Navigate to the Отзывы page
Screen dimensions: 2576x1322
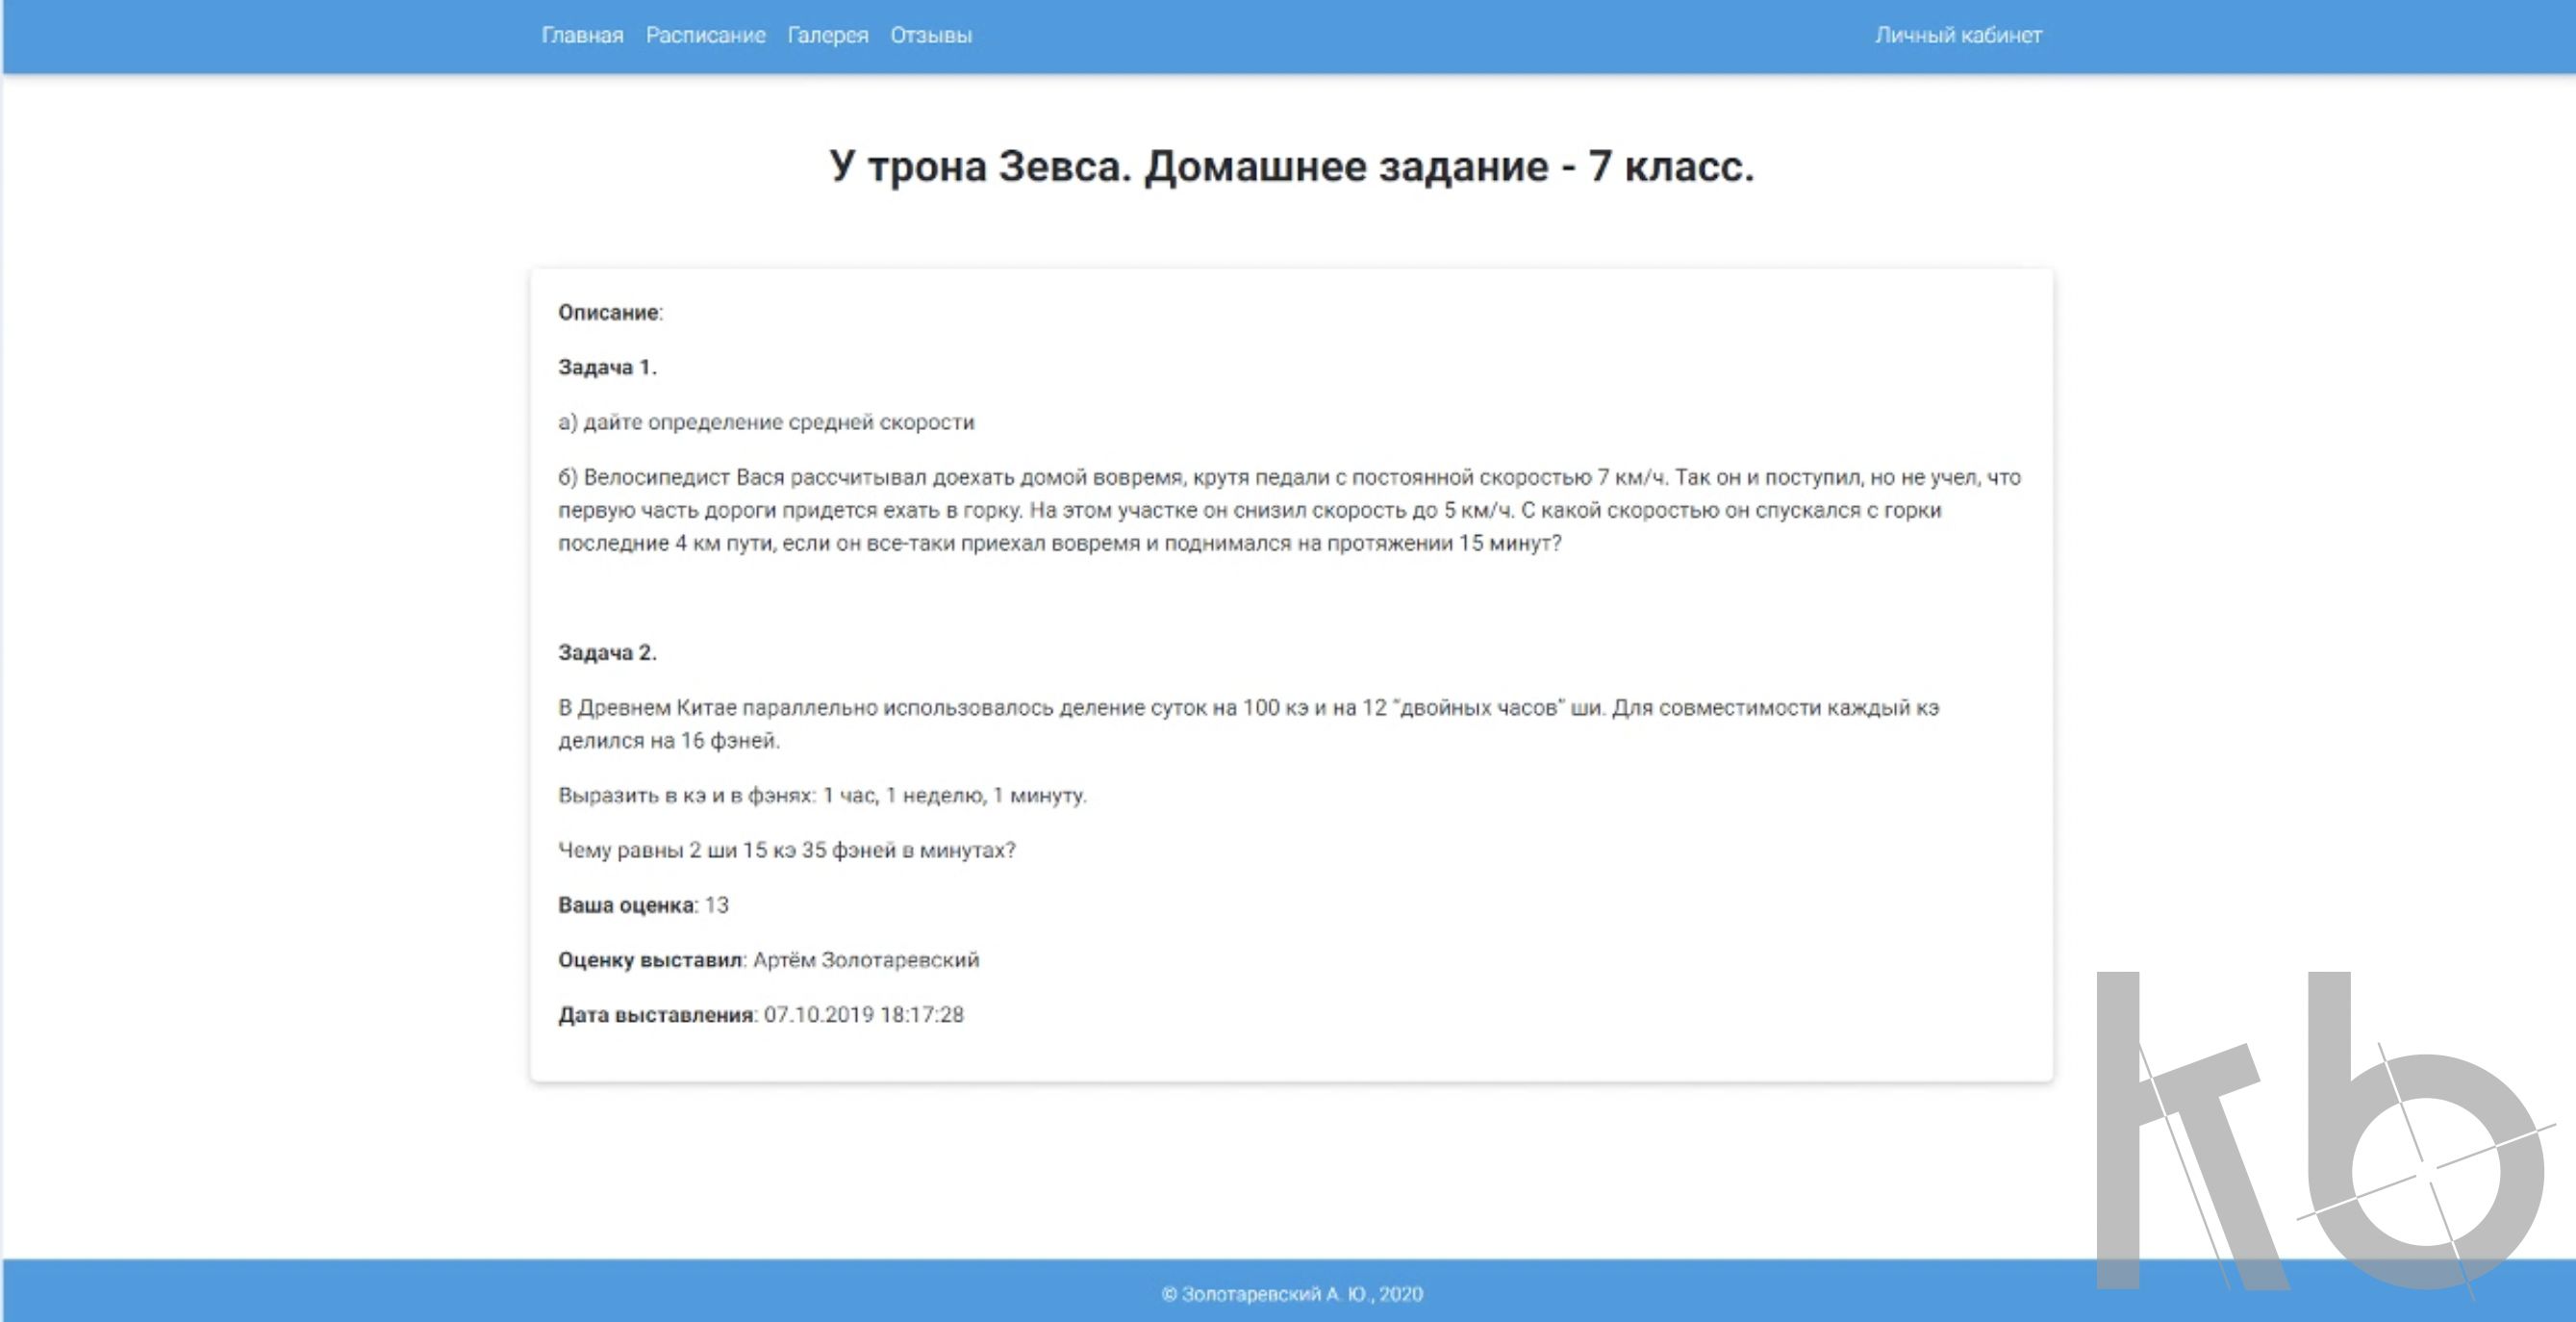pyautogui.click(x=930, y=35)
